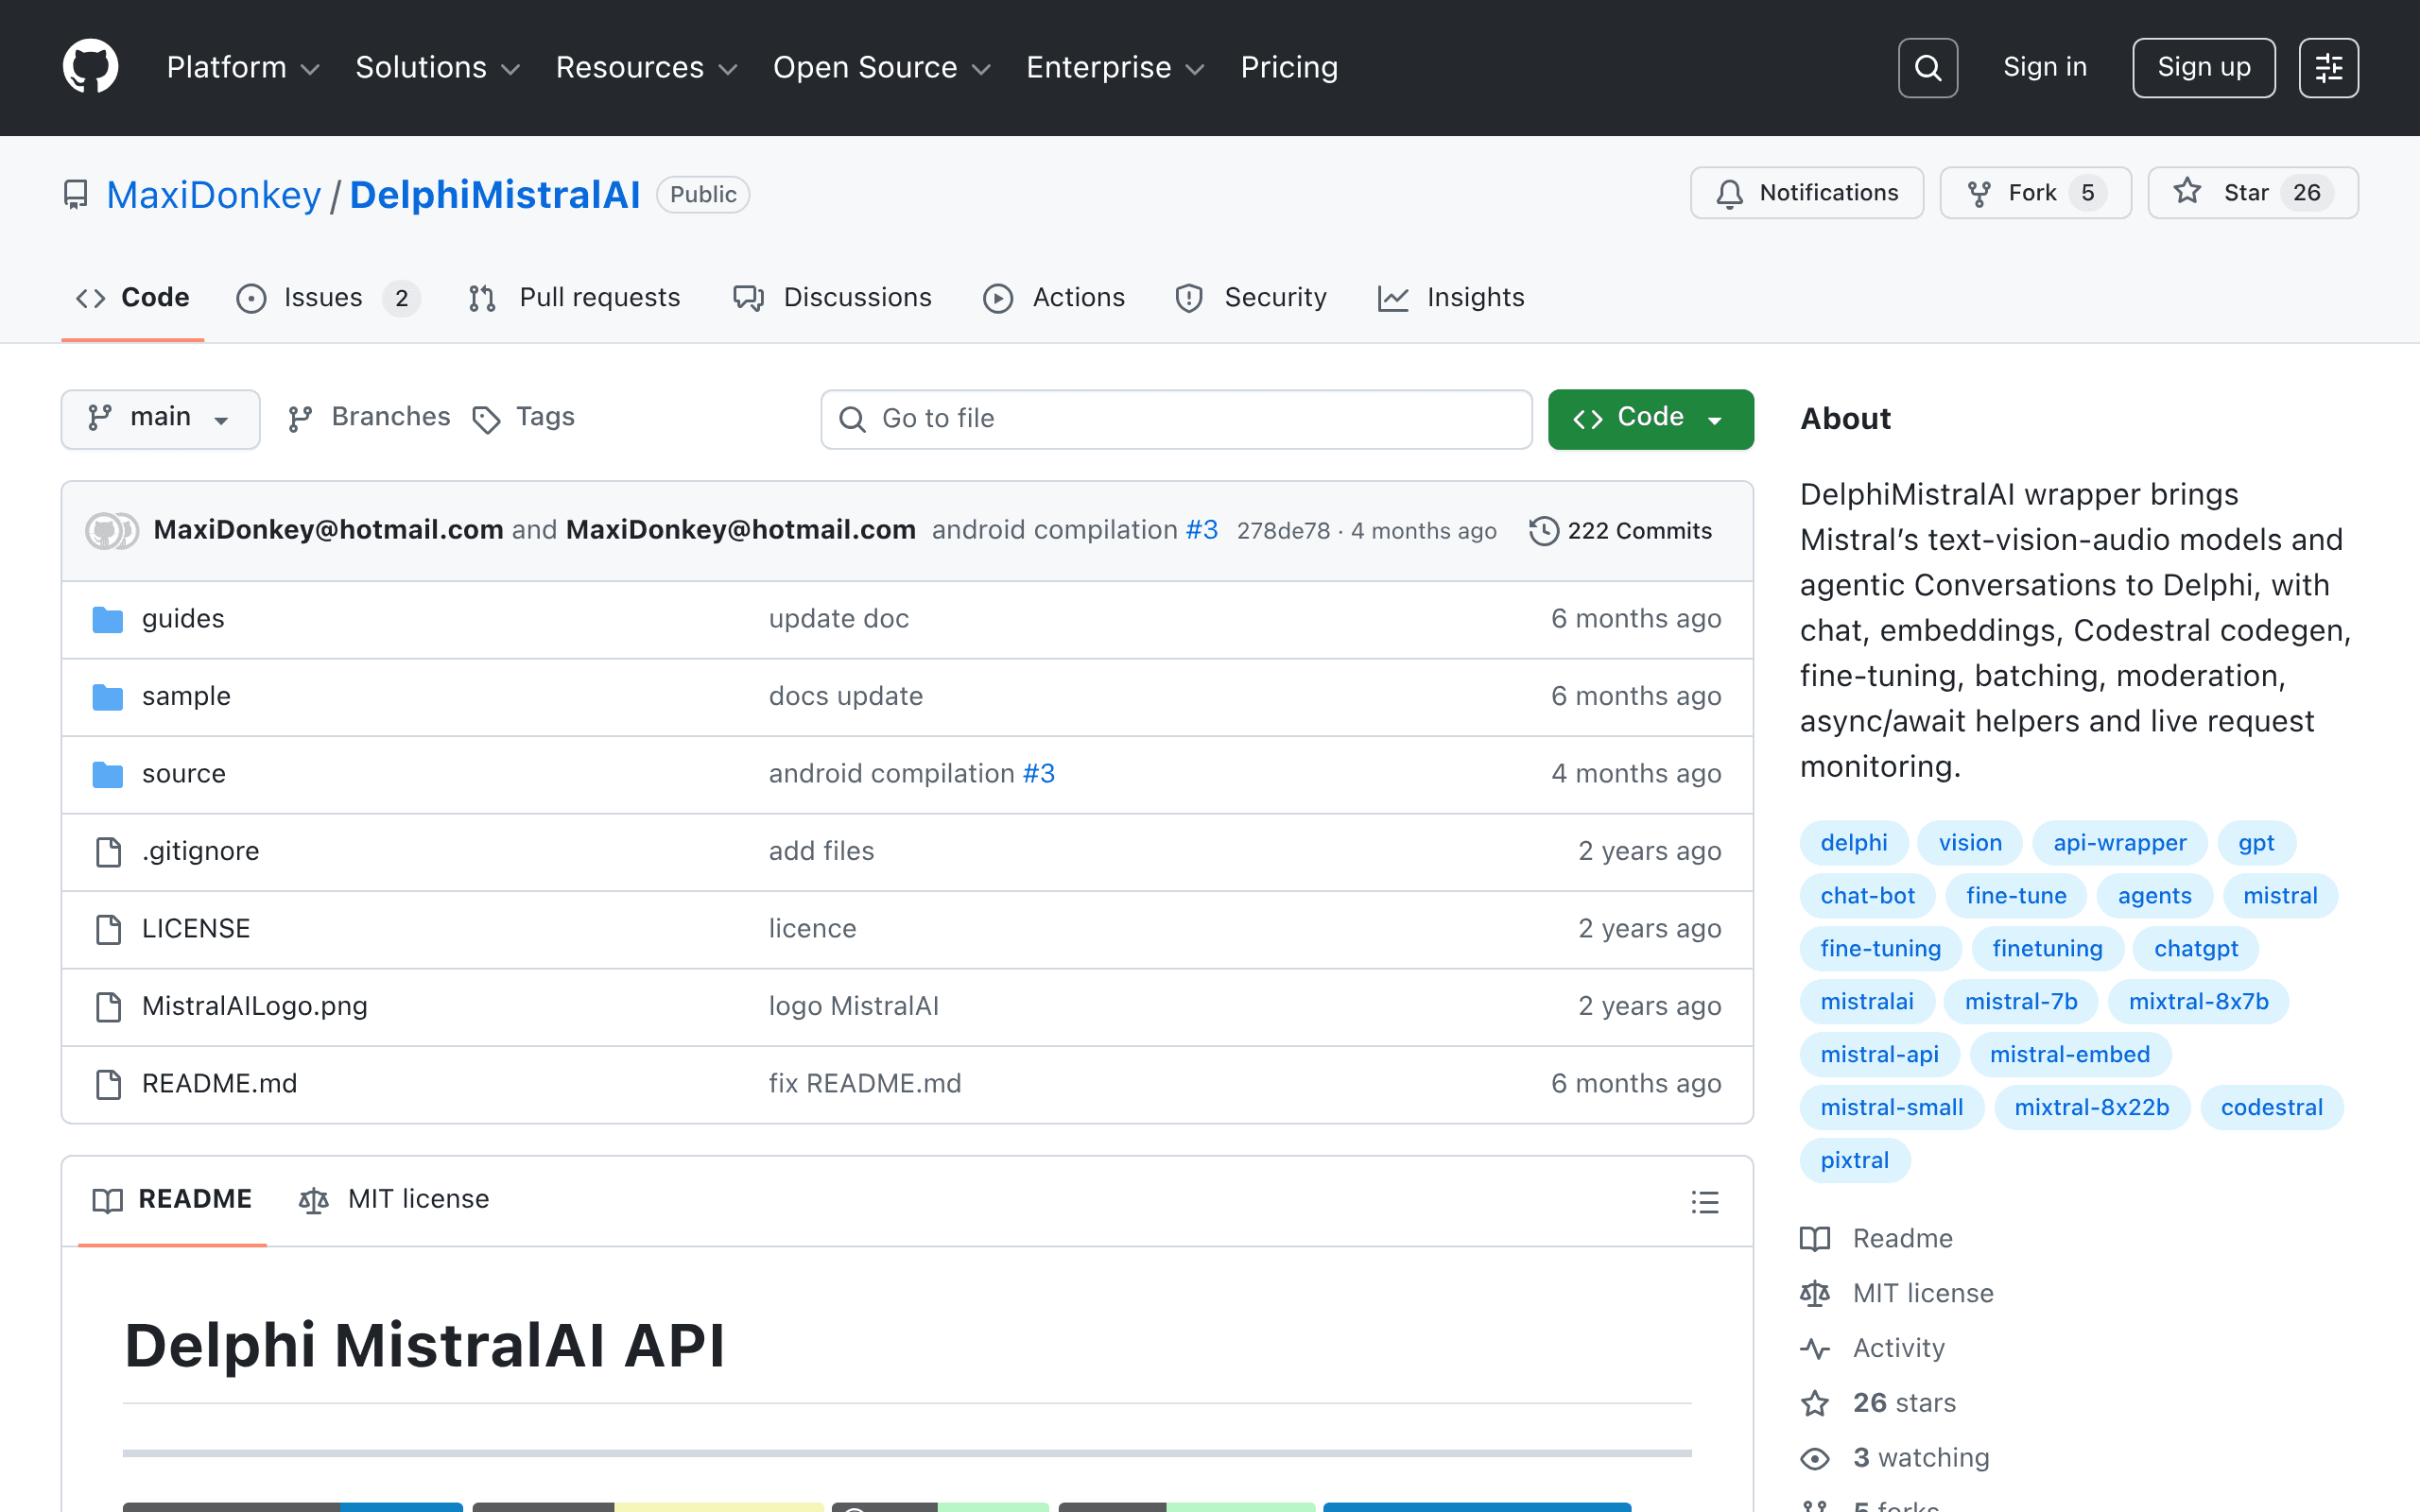Click the bell icon in Notifications
This screenshot has height=1512, width=2420.
click(1729, 193)
